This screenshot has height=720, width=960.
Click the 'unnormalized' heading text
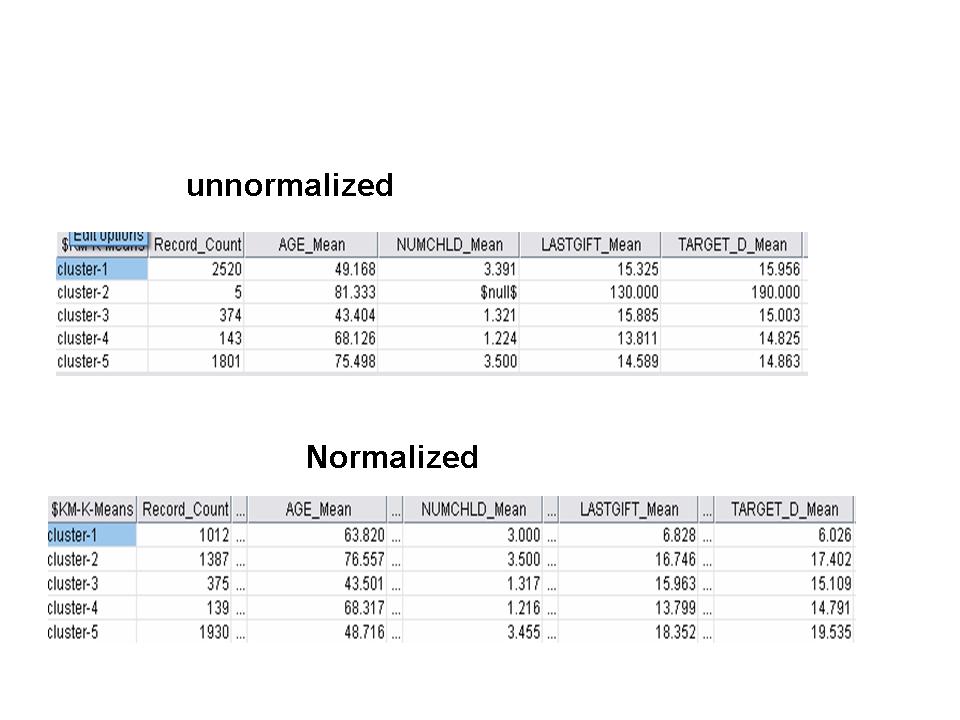290,186
